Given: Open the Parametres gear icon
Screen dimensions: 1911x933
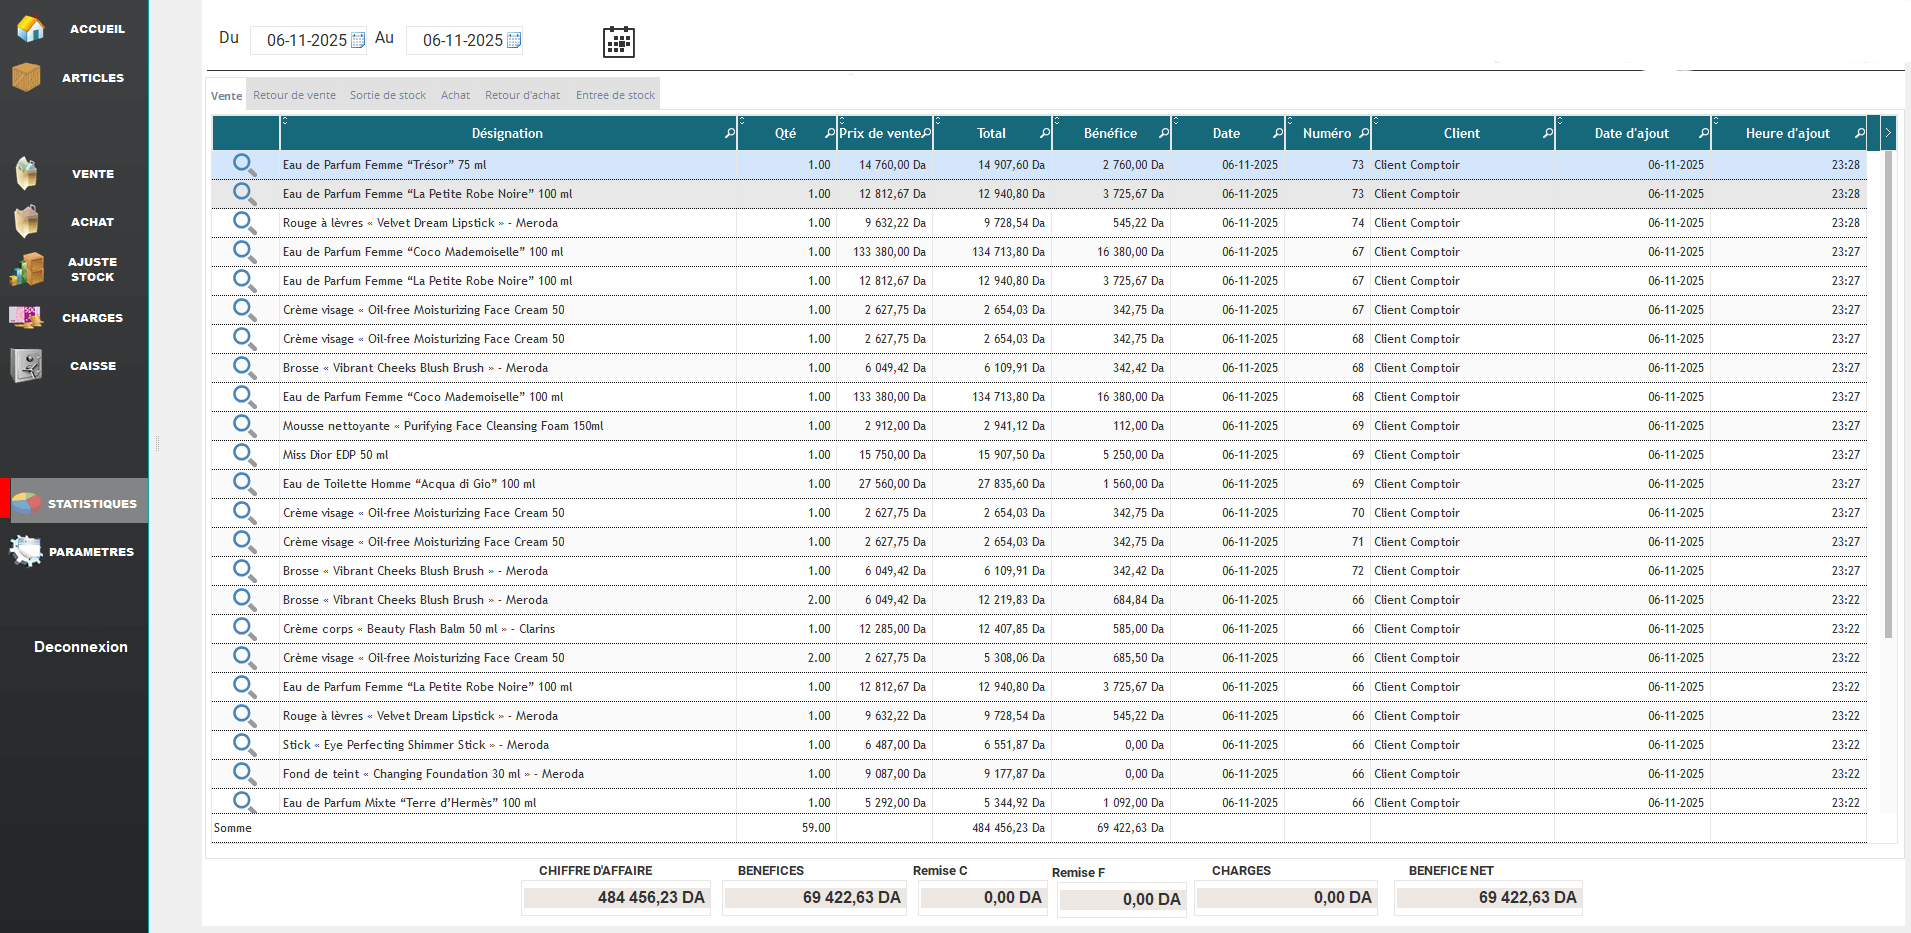Looking at the screenshot, I should tap(27, 551).
